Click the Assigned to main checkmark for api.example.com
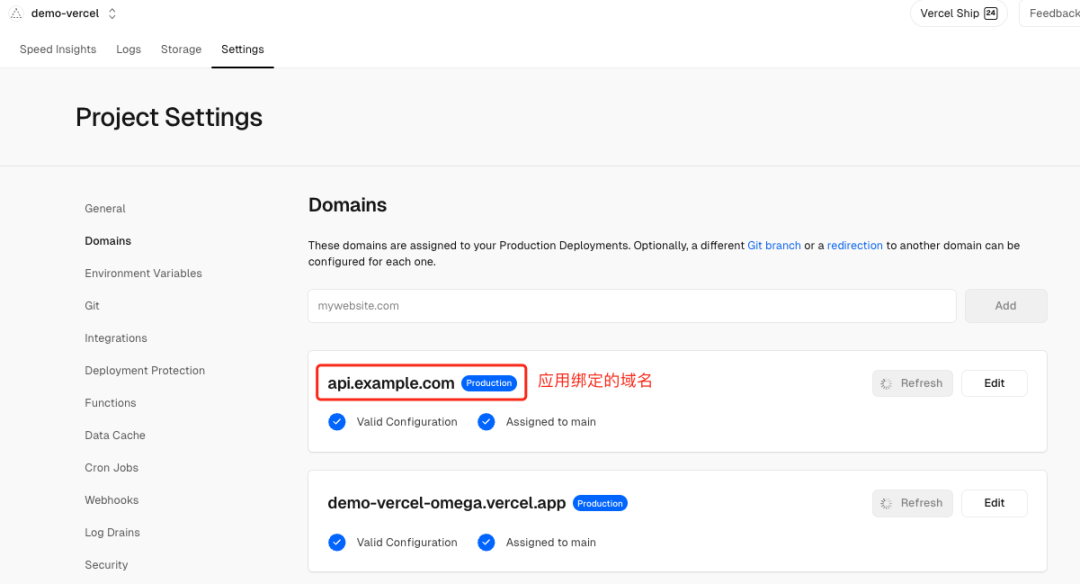 [486, 421]
